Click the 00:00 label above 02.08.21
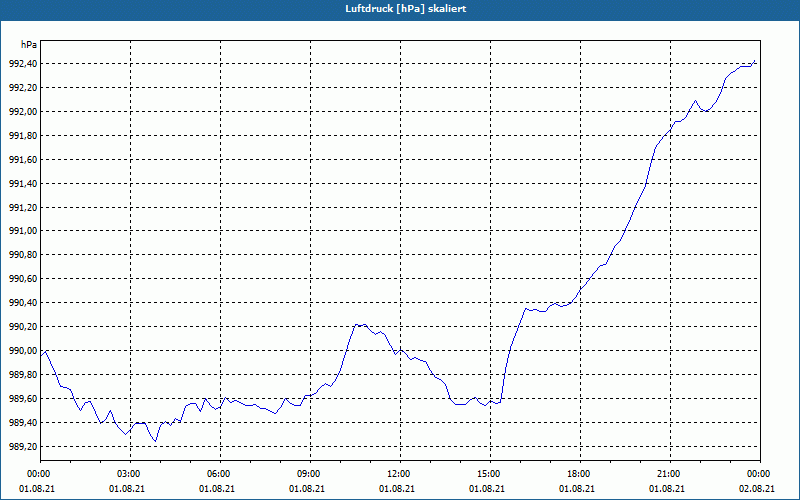Image resolution: width=800 pixels, height=500 pixels. click(x=758, y=474)
